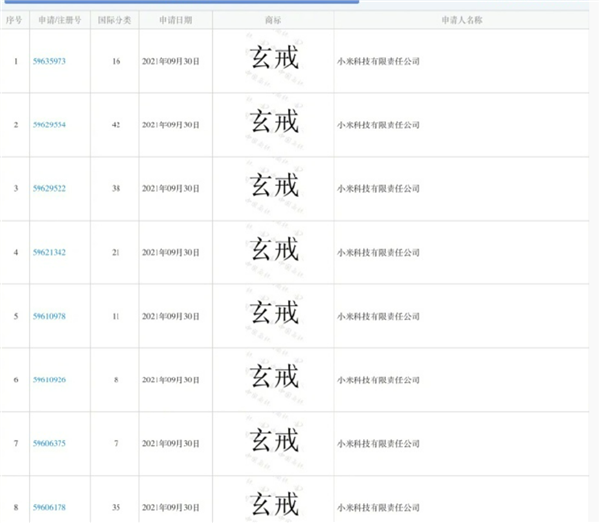Click the date 2021年09月30日 in row 1
This screenshot has width=600, height=523.
coord(171,61)
